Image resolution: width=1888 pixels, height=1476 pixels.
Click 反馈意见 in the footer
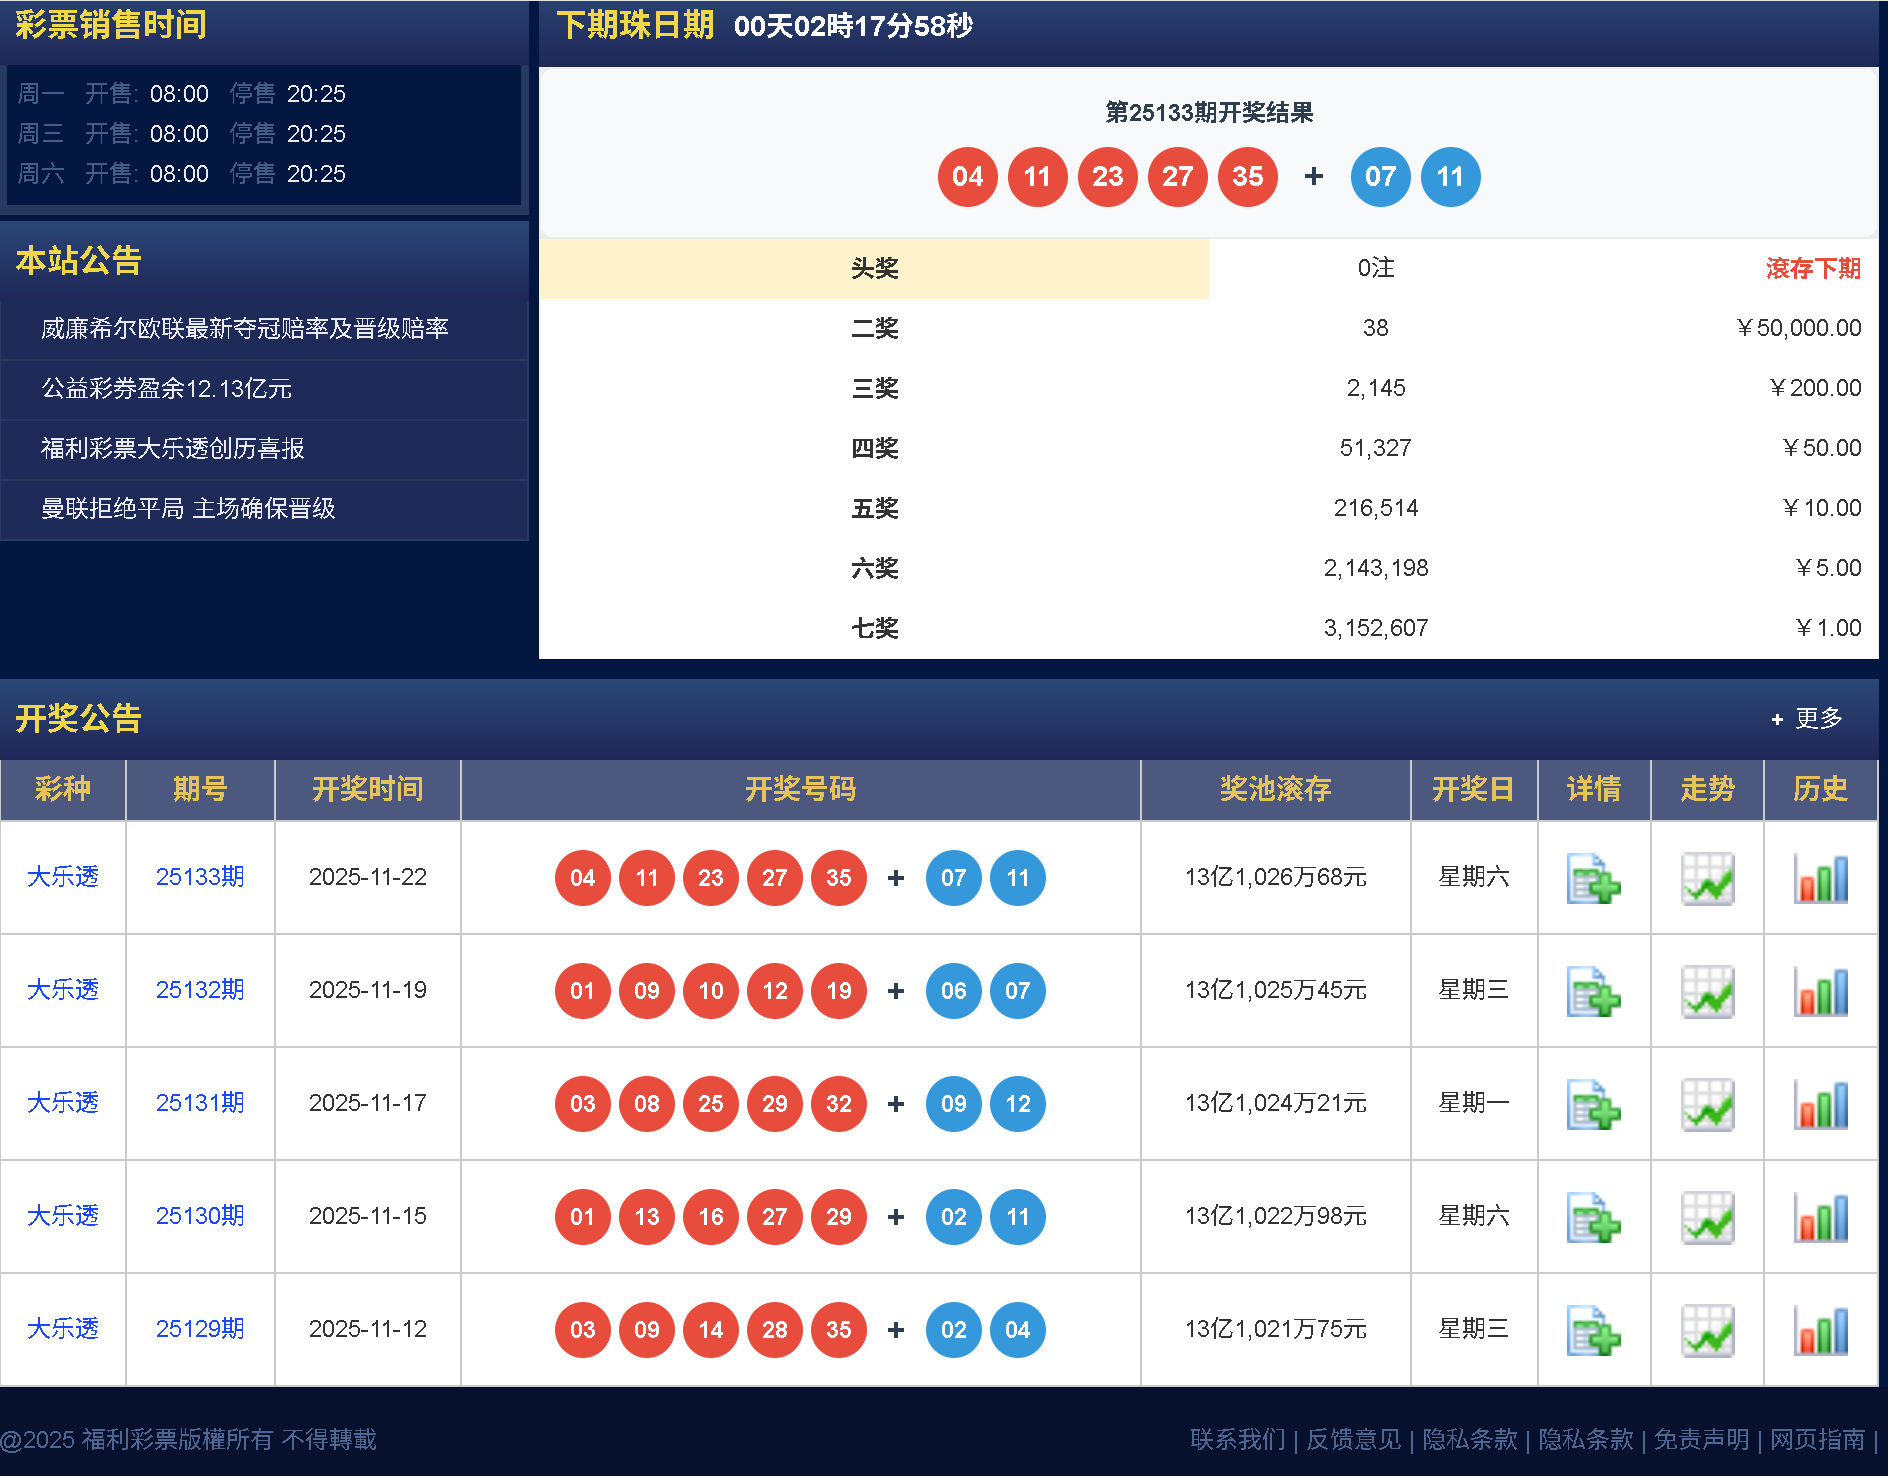(1352, 1439)
